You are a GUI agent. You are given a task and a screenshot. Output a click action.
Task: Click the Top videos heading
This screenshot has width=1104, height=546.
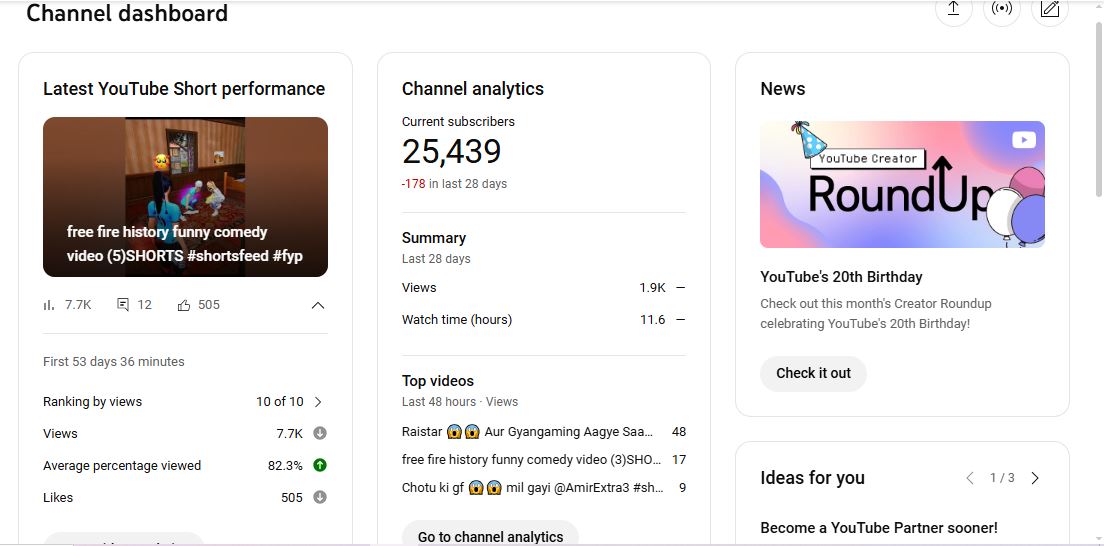[x=438, y=381]
